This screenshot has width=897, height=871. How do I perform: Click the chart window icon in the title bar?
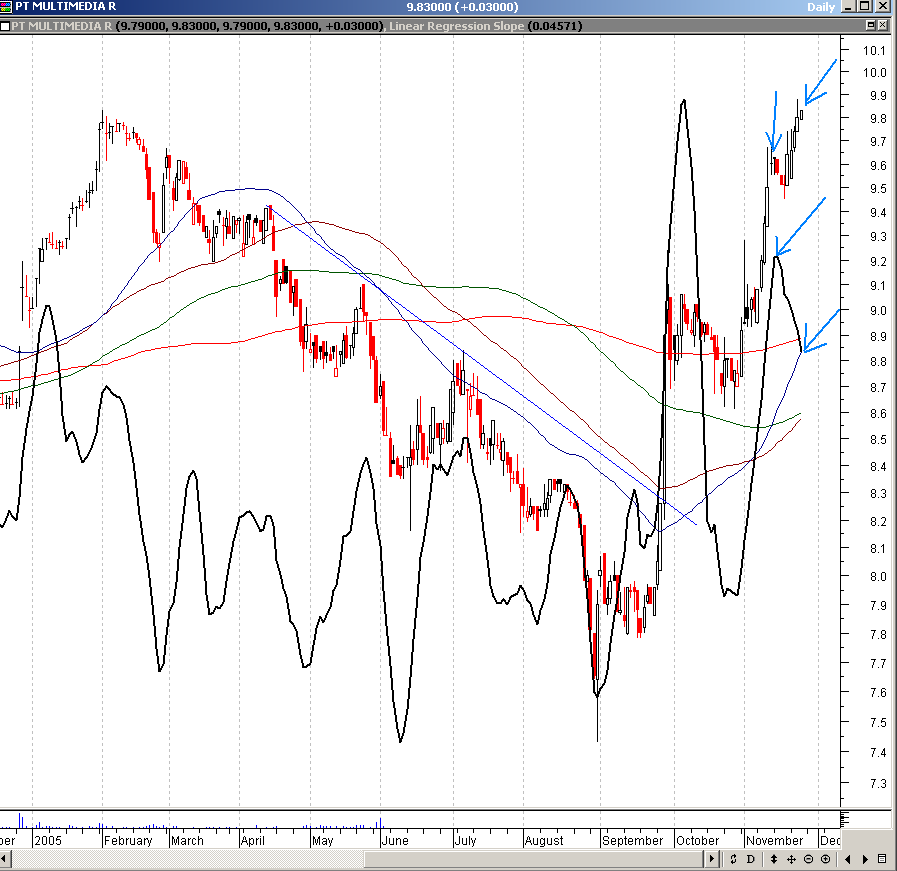point(6,6)
